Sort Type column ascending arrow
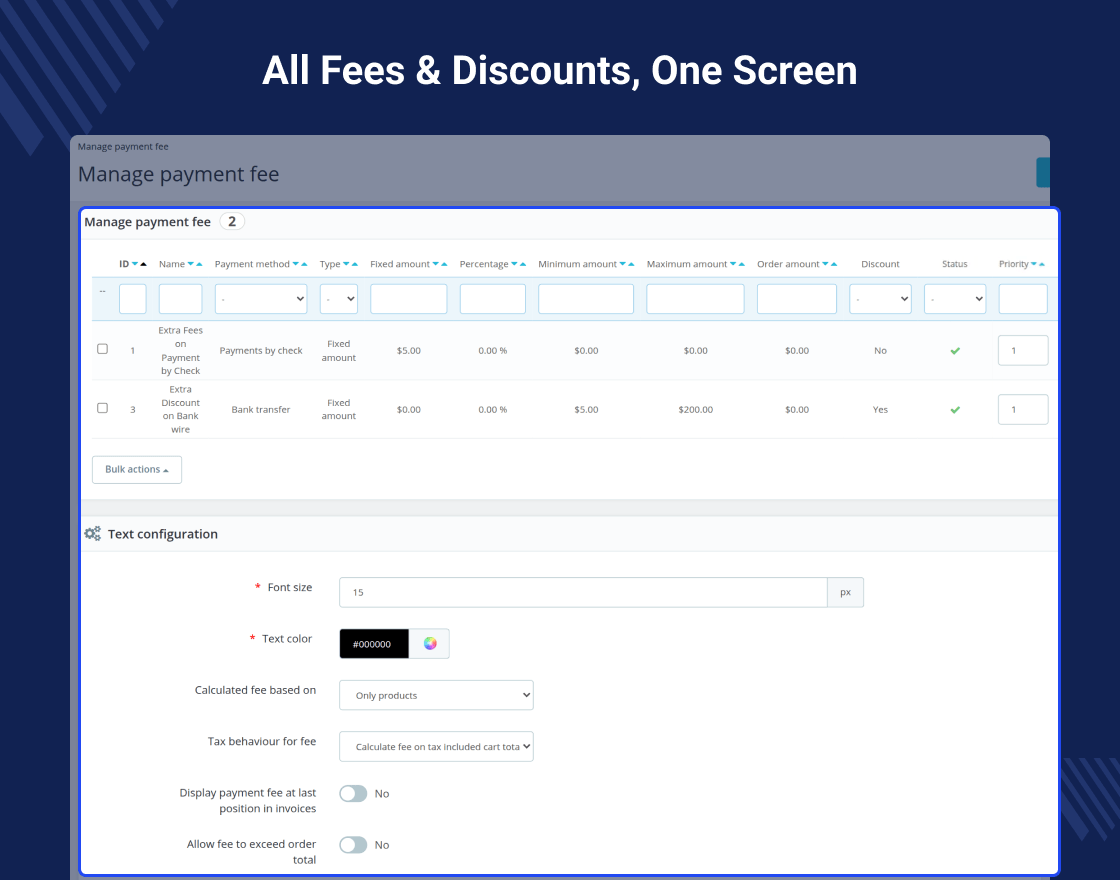 [355, 264]
